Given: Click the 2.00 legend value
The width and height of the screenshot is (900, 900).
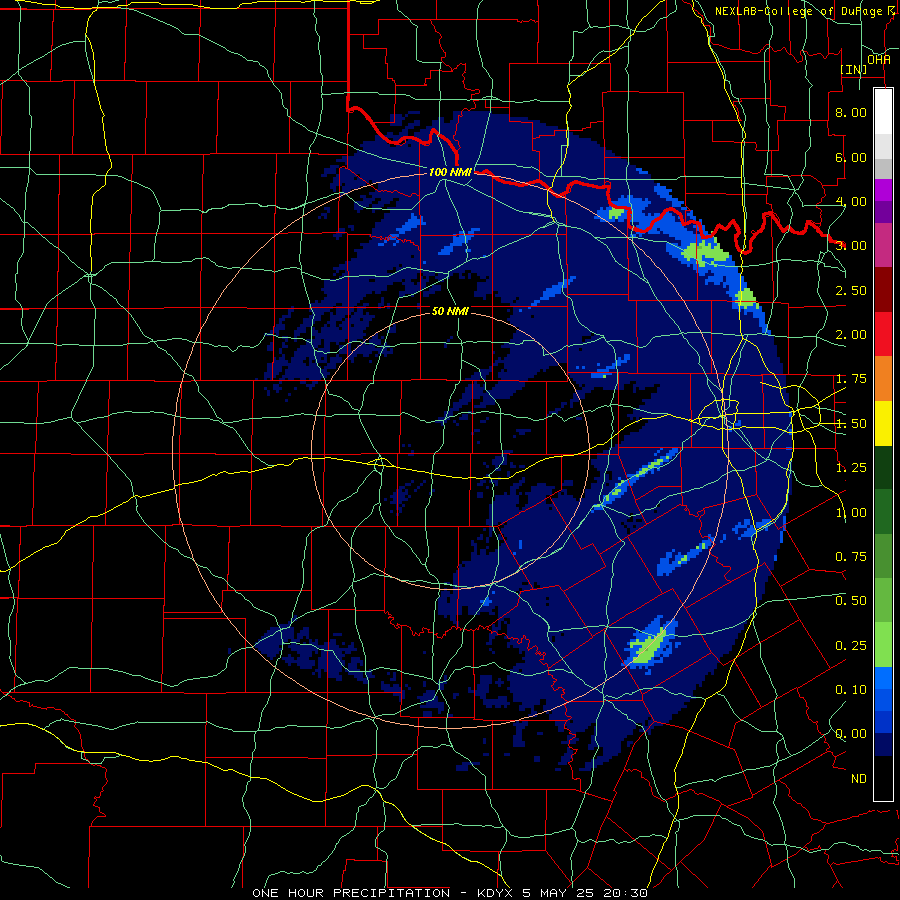Looking at the screenshot, I should coord(851,335).
